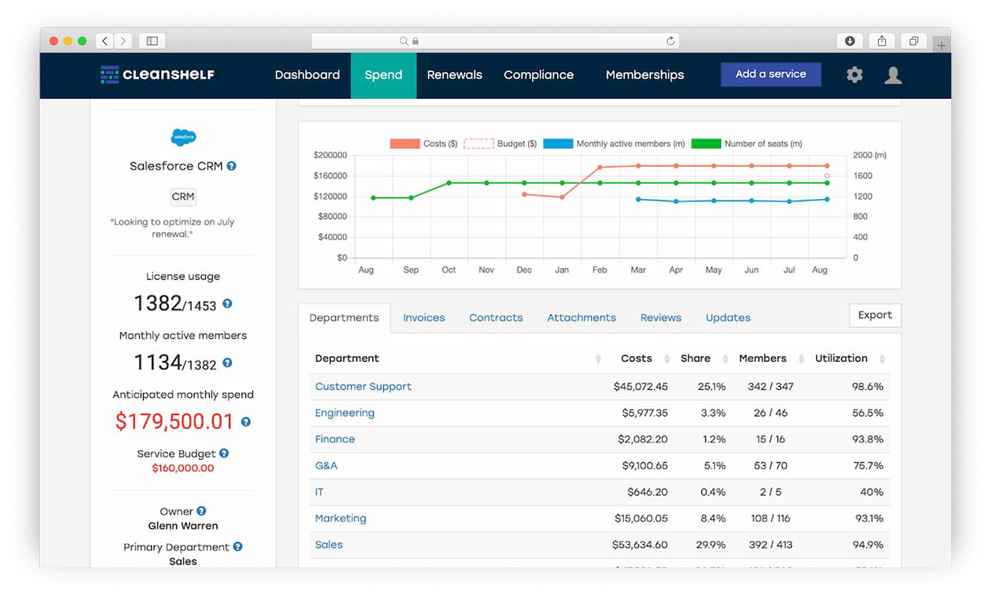The width and height of the screenshot is (990, 594).
Task: Reload the page with the refresh icon
Action: pos(671,41)
